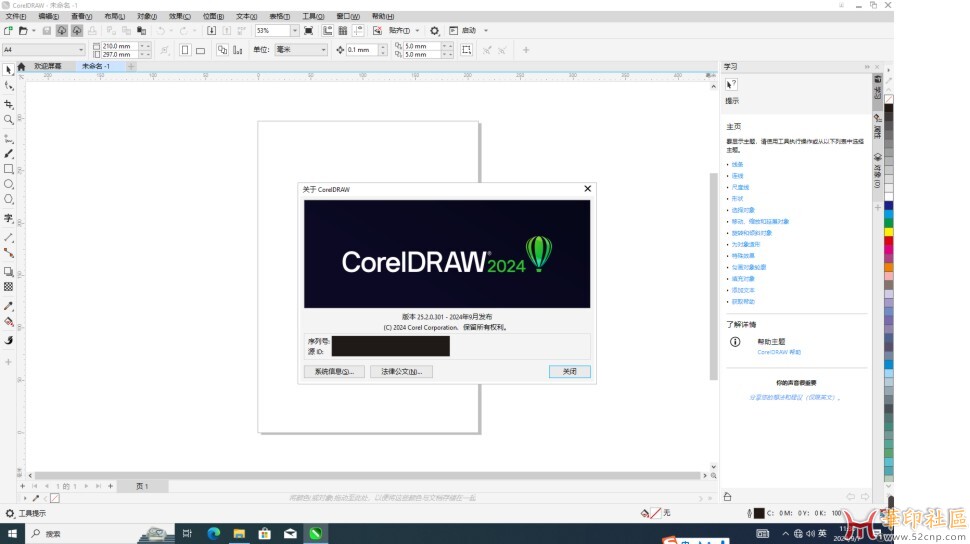Open the 对象 menu

(x=147, y=16)
